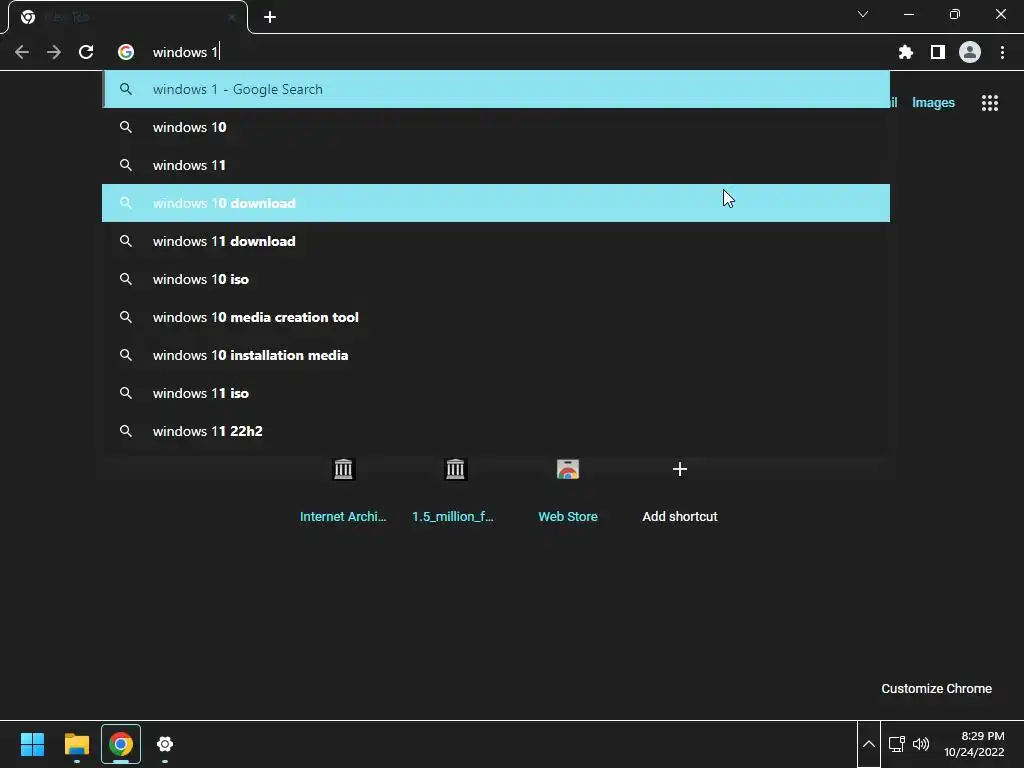Select the New Tab browser tab

[x=127, y=17]
